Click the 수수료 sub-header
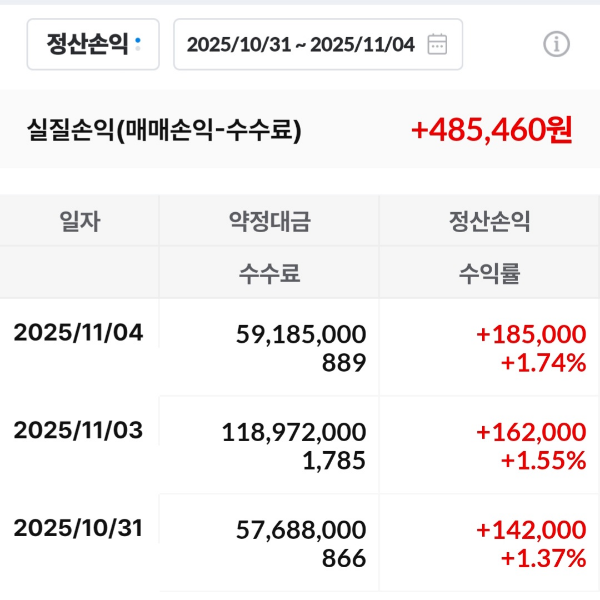600x600 pixels. click(x=270, y=273)
